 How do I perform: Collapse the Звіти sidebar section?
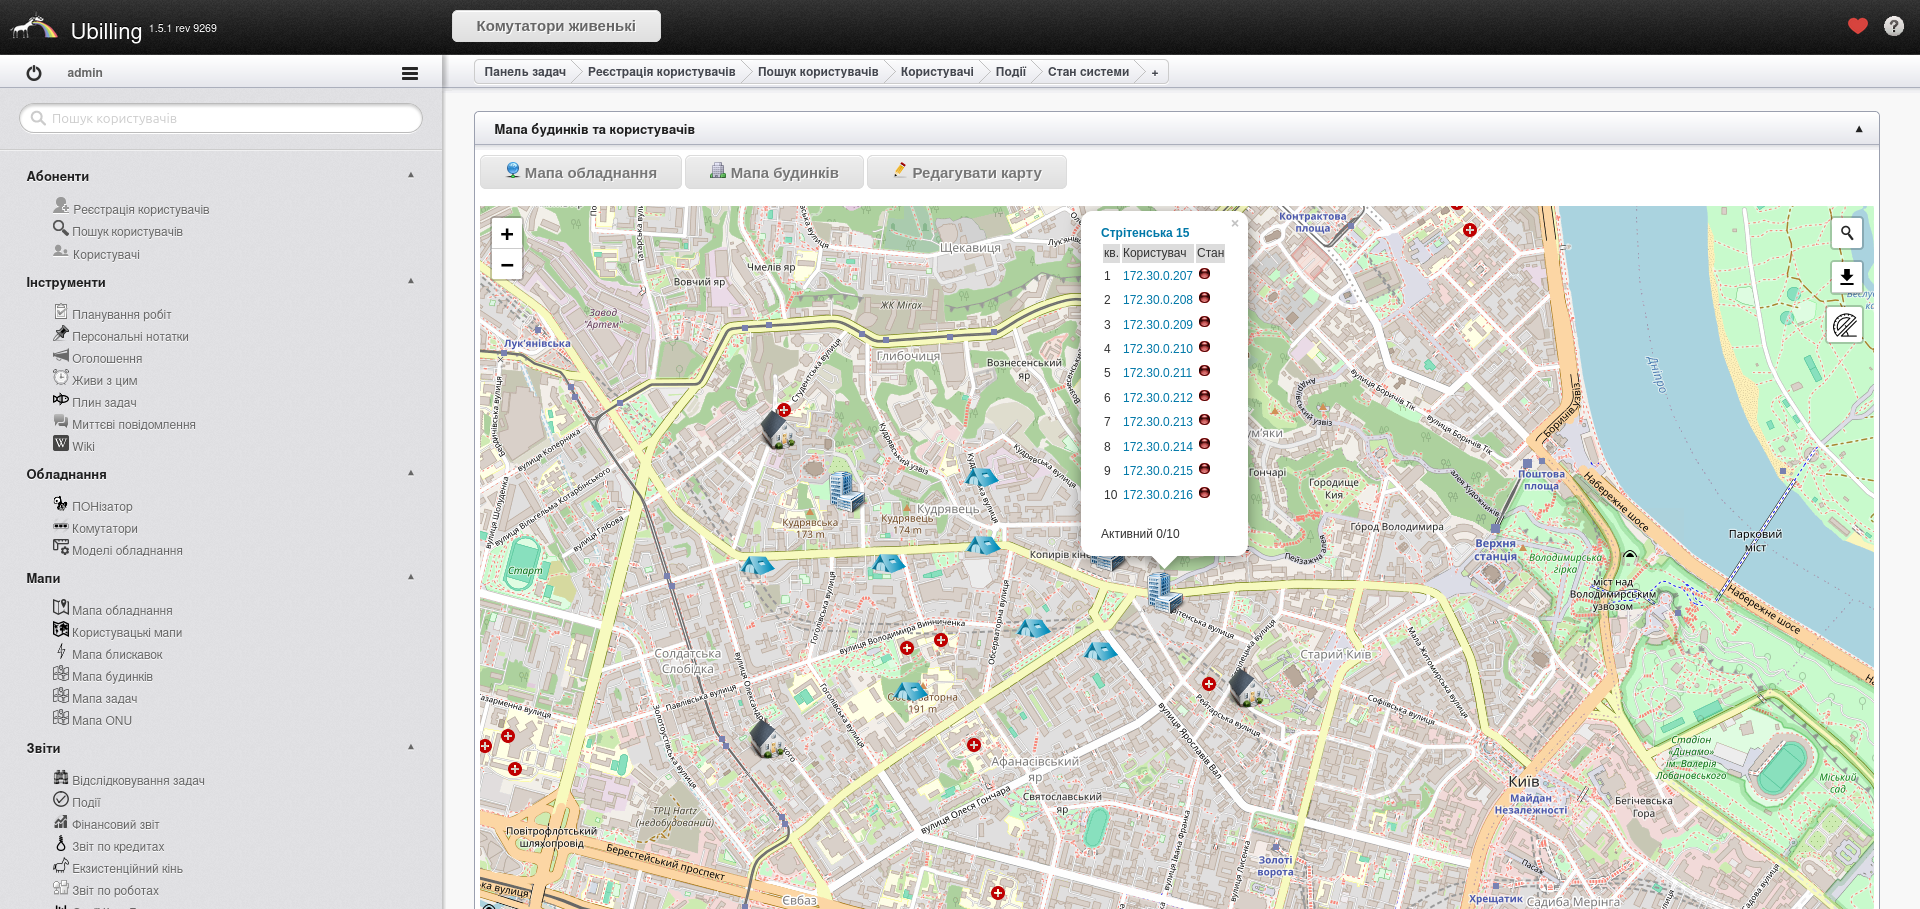pos(411,747)
